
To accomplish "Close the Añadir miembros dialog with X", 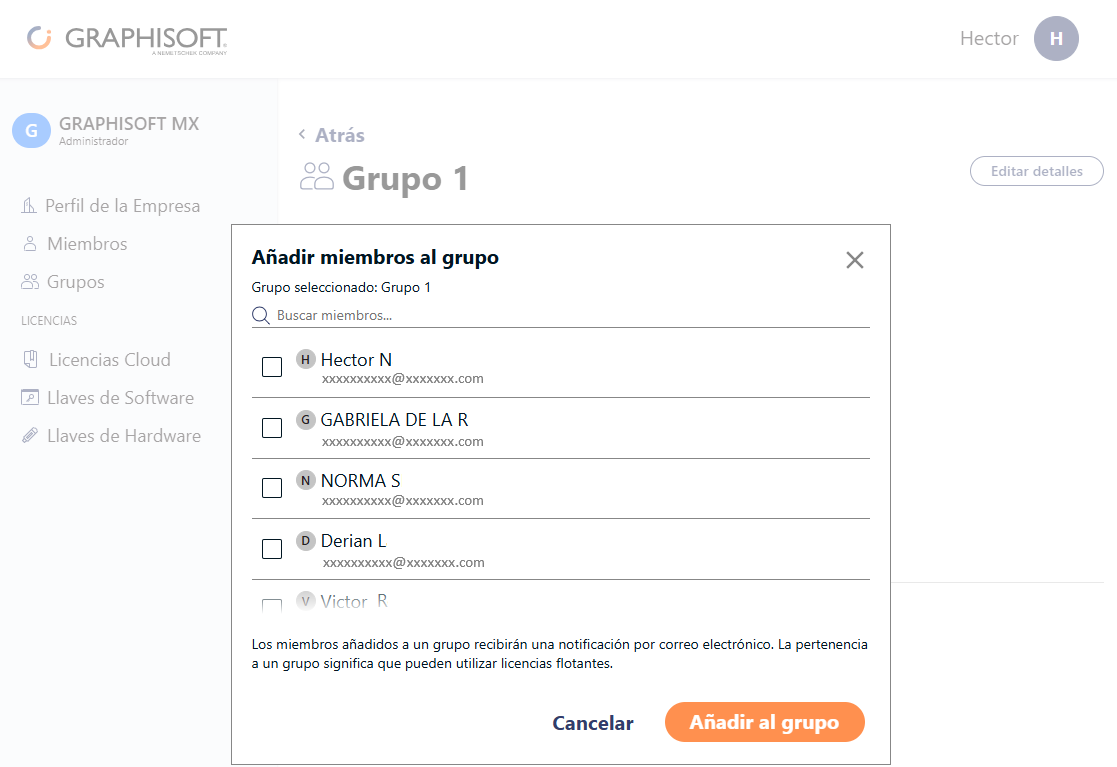I will (x=855, y=260).
